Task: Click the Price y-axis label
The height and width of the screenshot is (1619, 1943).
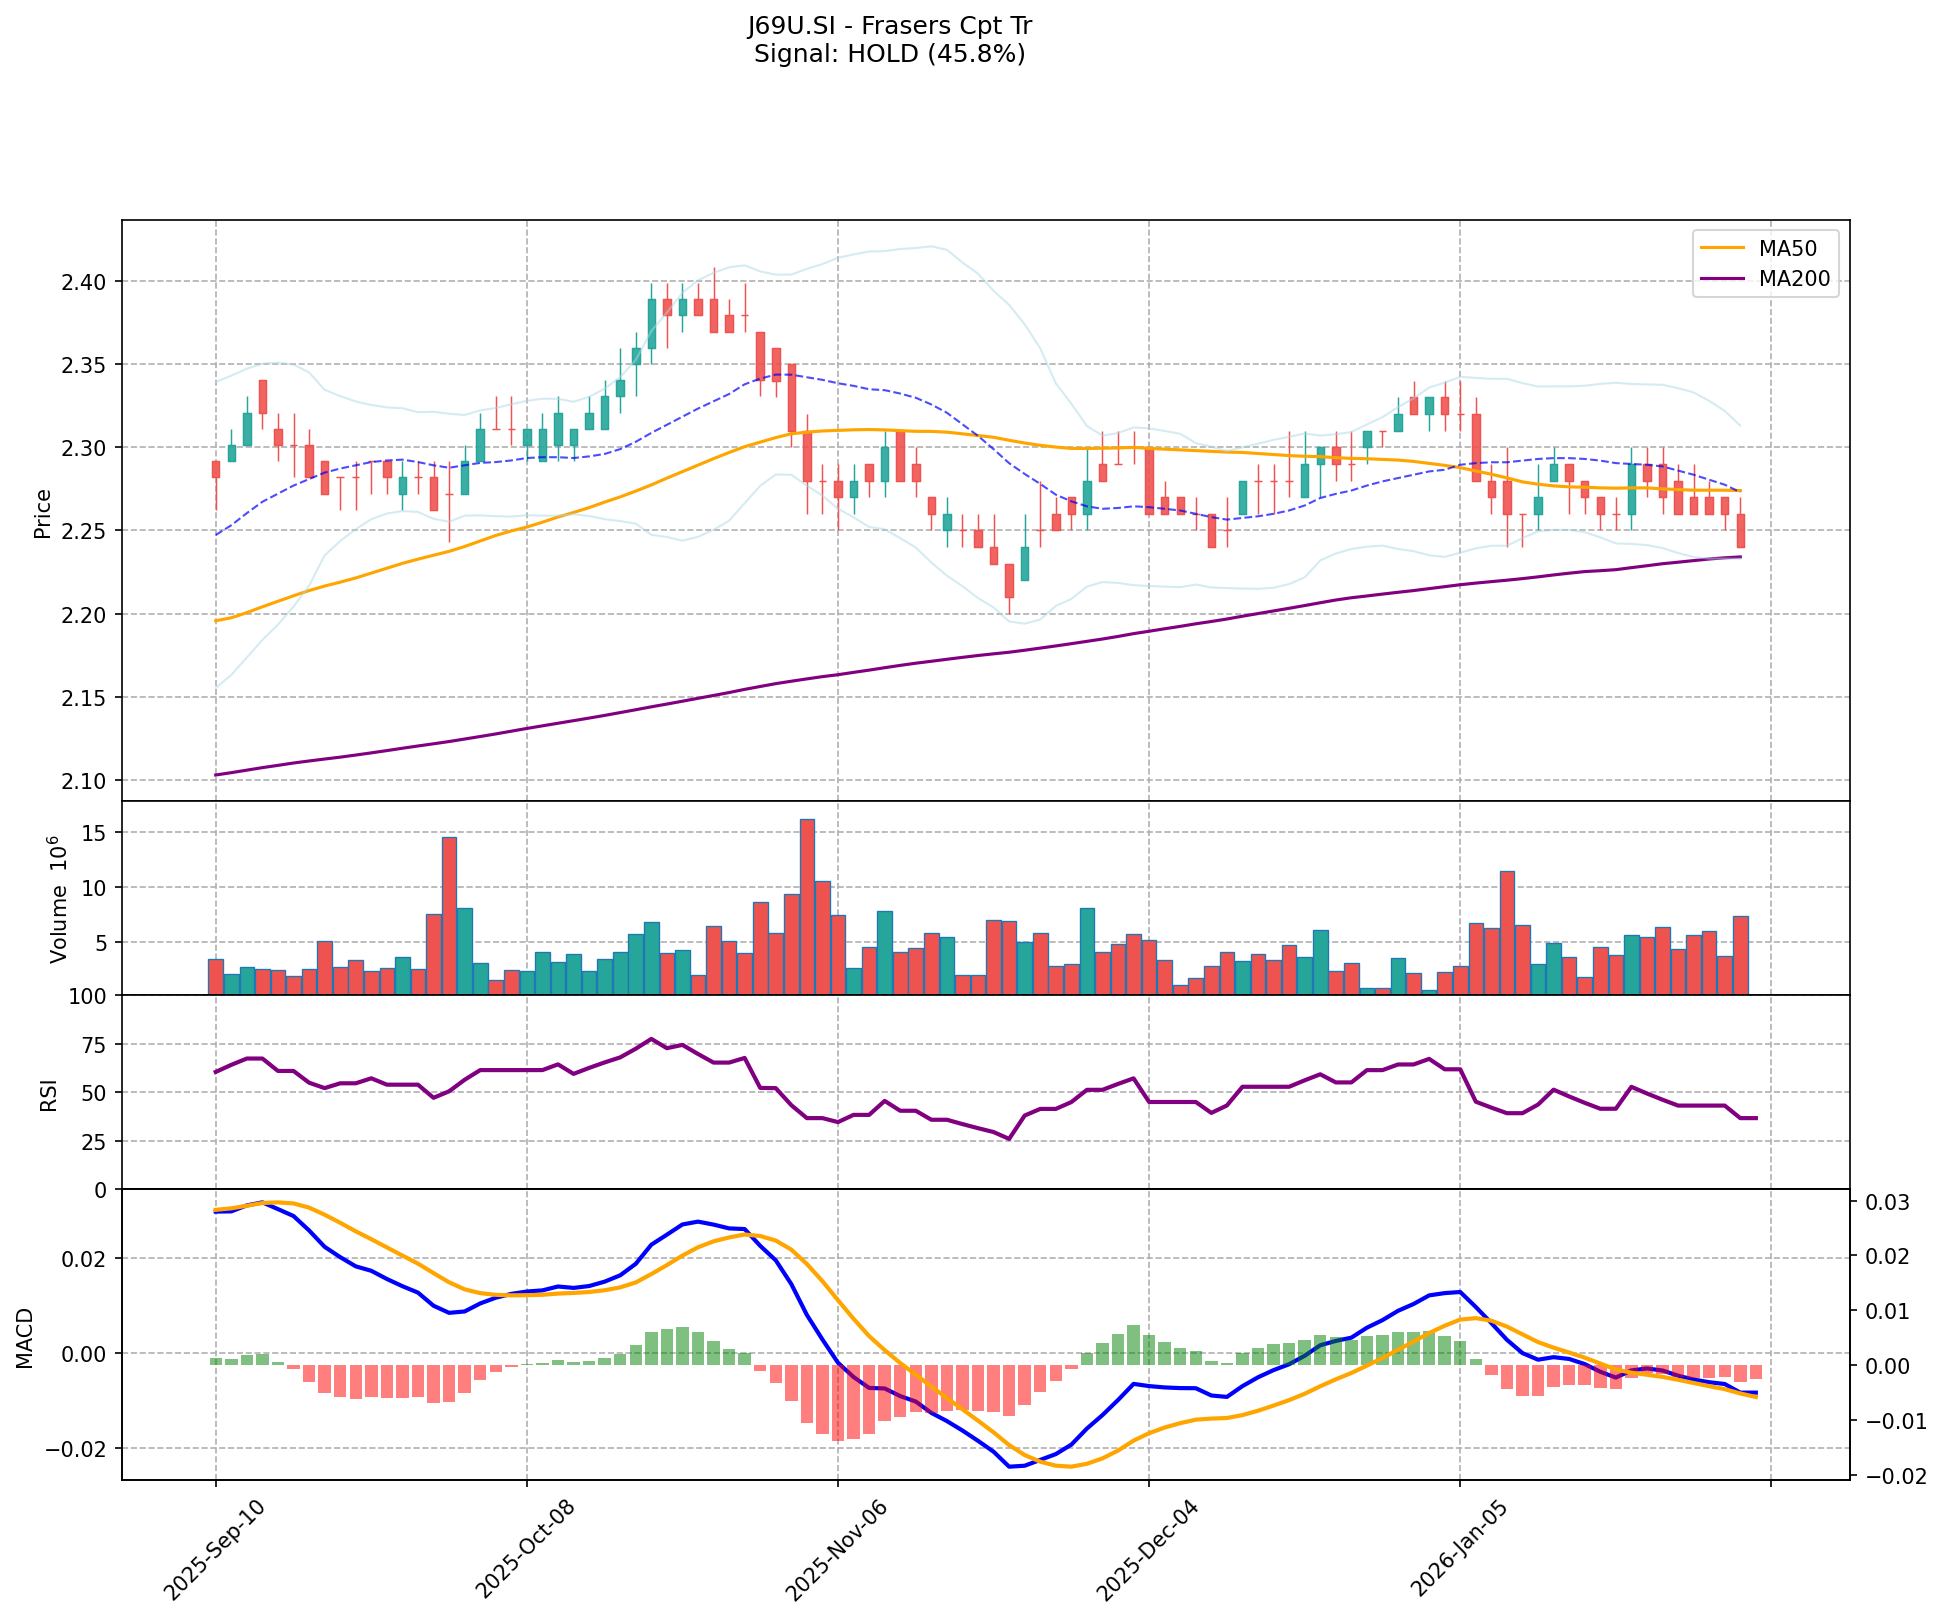Action: [x=43, y=513]
